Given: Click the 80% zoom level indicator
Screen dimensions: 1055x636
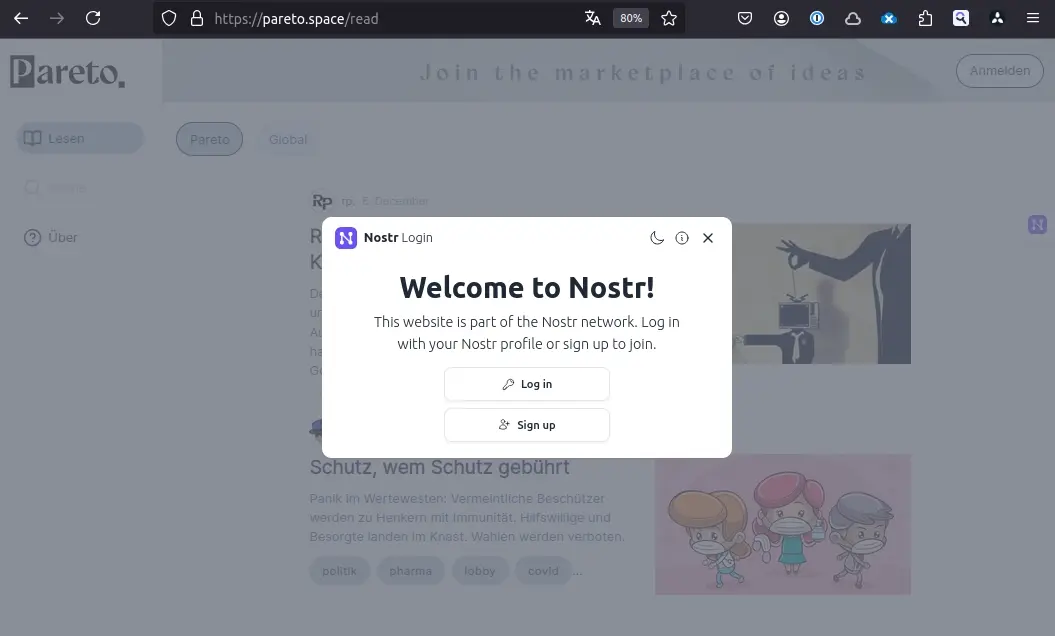Looking at the screenshot, I should [631, 18].
